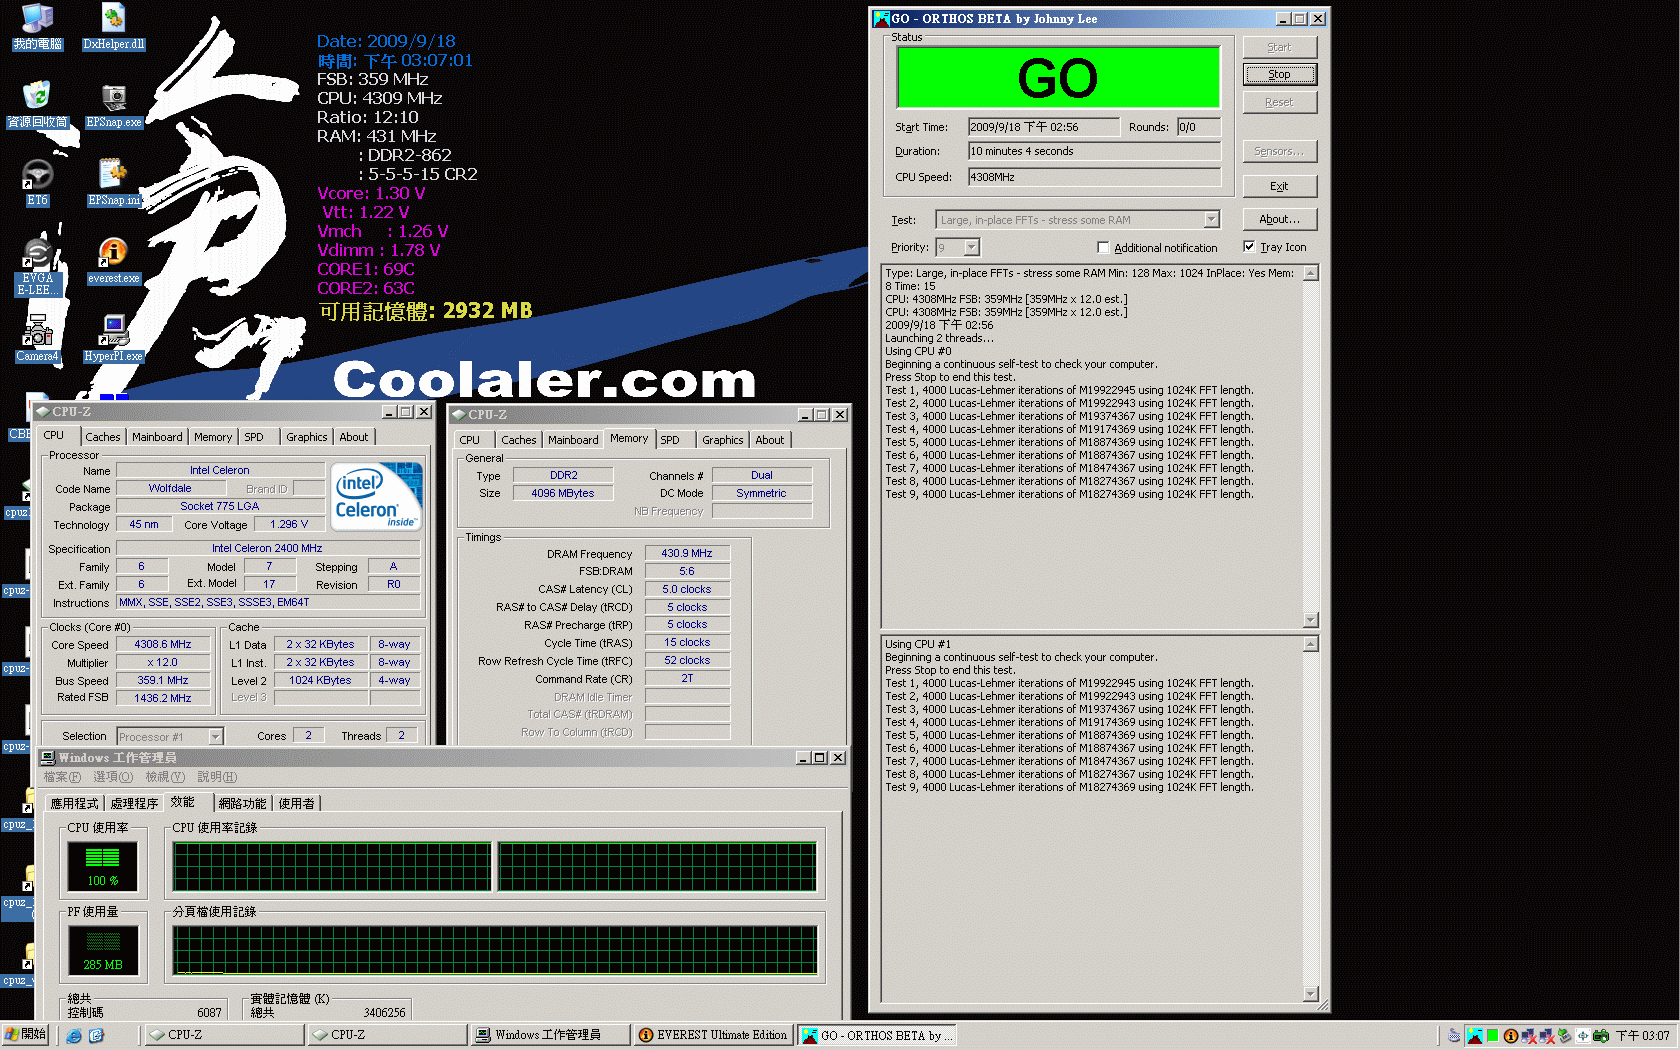Open the About tab in right CPU-Z
Image resolution: width=1680 pixels, height=1050 pixels.
click(x=769, y=440)
